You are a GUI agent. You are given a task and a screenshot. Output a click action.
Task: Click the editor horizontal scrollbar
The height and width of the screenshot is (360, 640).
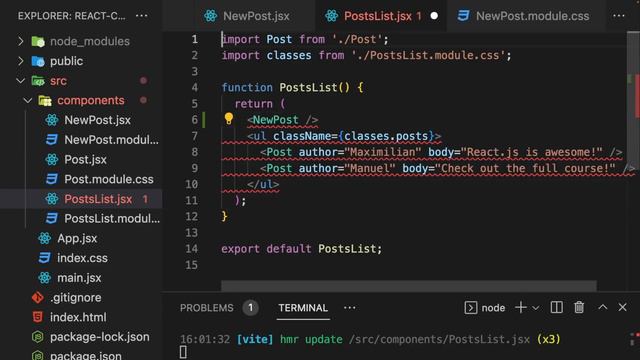pos(409,285)
